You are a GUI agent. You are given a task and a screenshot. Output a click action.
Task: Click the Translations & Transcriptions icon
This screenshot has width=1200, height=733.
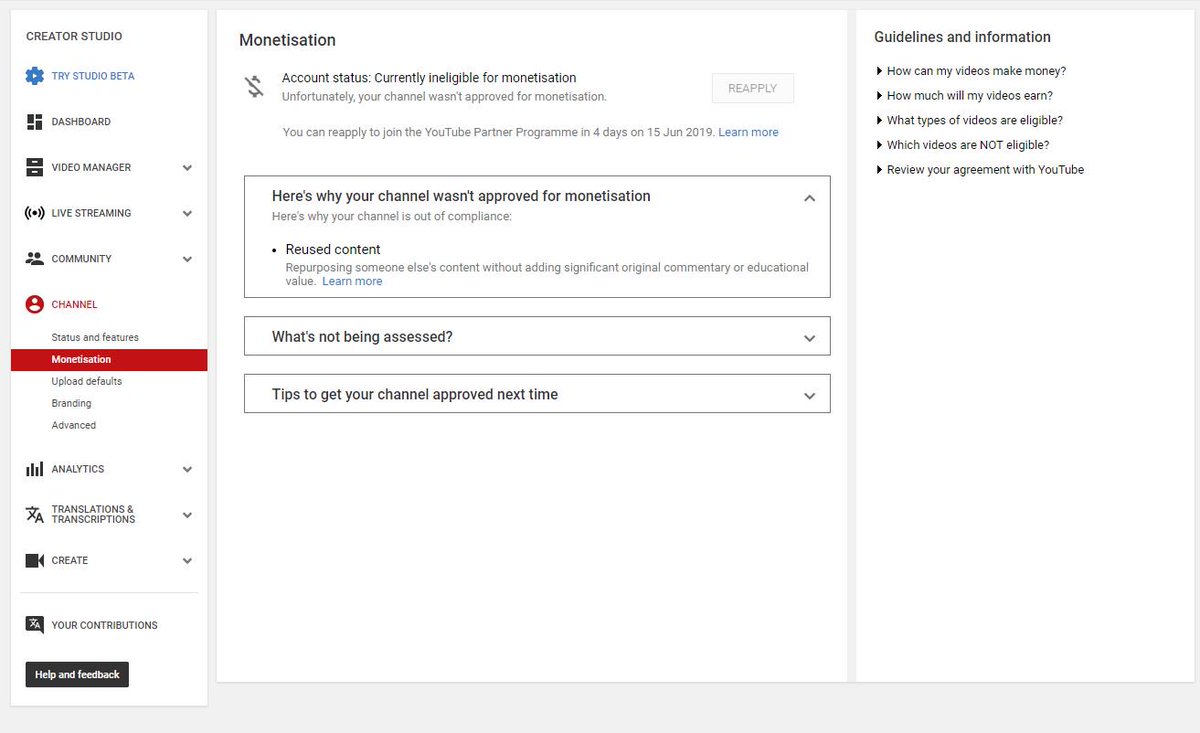coord(34,514)
